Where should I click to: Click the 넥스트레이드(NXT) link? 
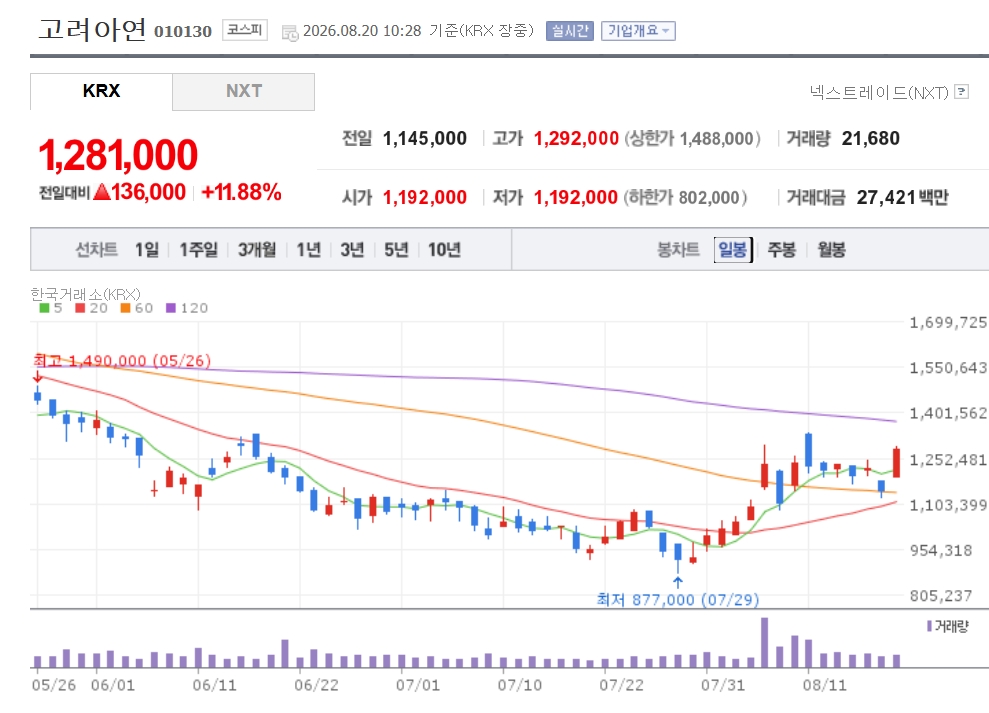pyautogui.click(x=879, y=93)
